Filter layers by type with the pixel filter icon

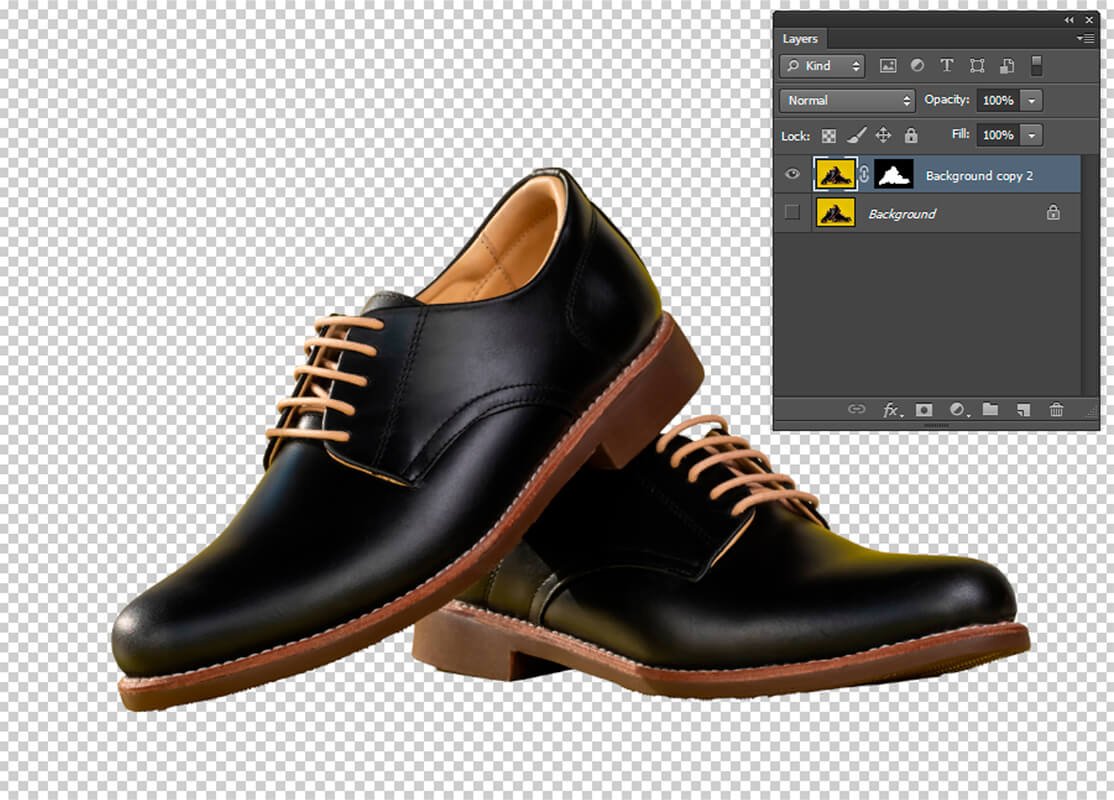click(888, 66)
